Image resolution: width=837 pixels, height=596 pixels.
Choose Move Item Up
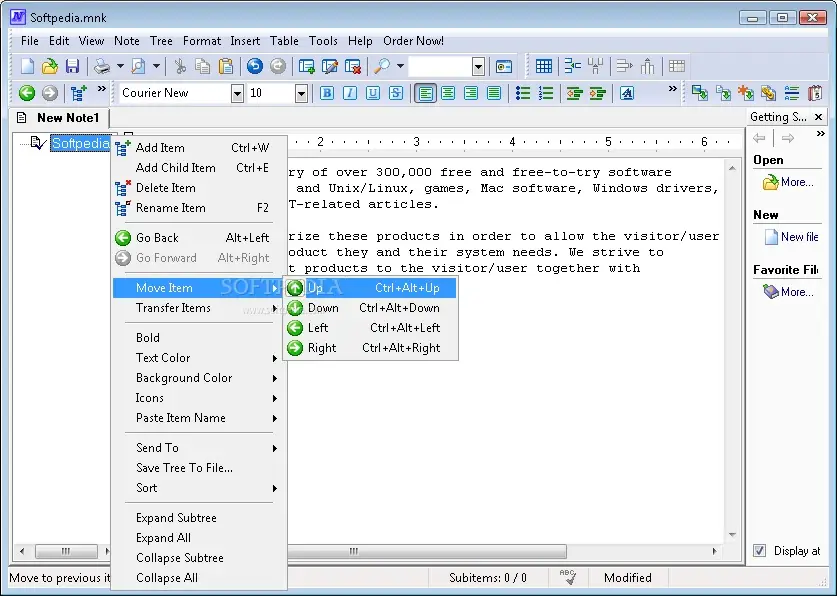click(370, 288)
